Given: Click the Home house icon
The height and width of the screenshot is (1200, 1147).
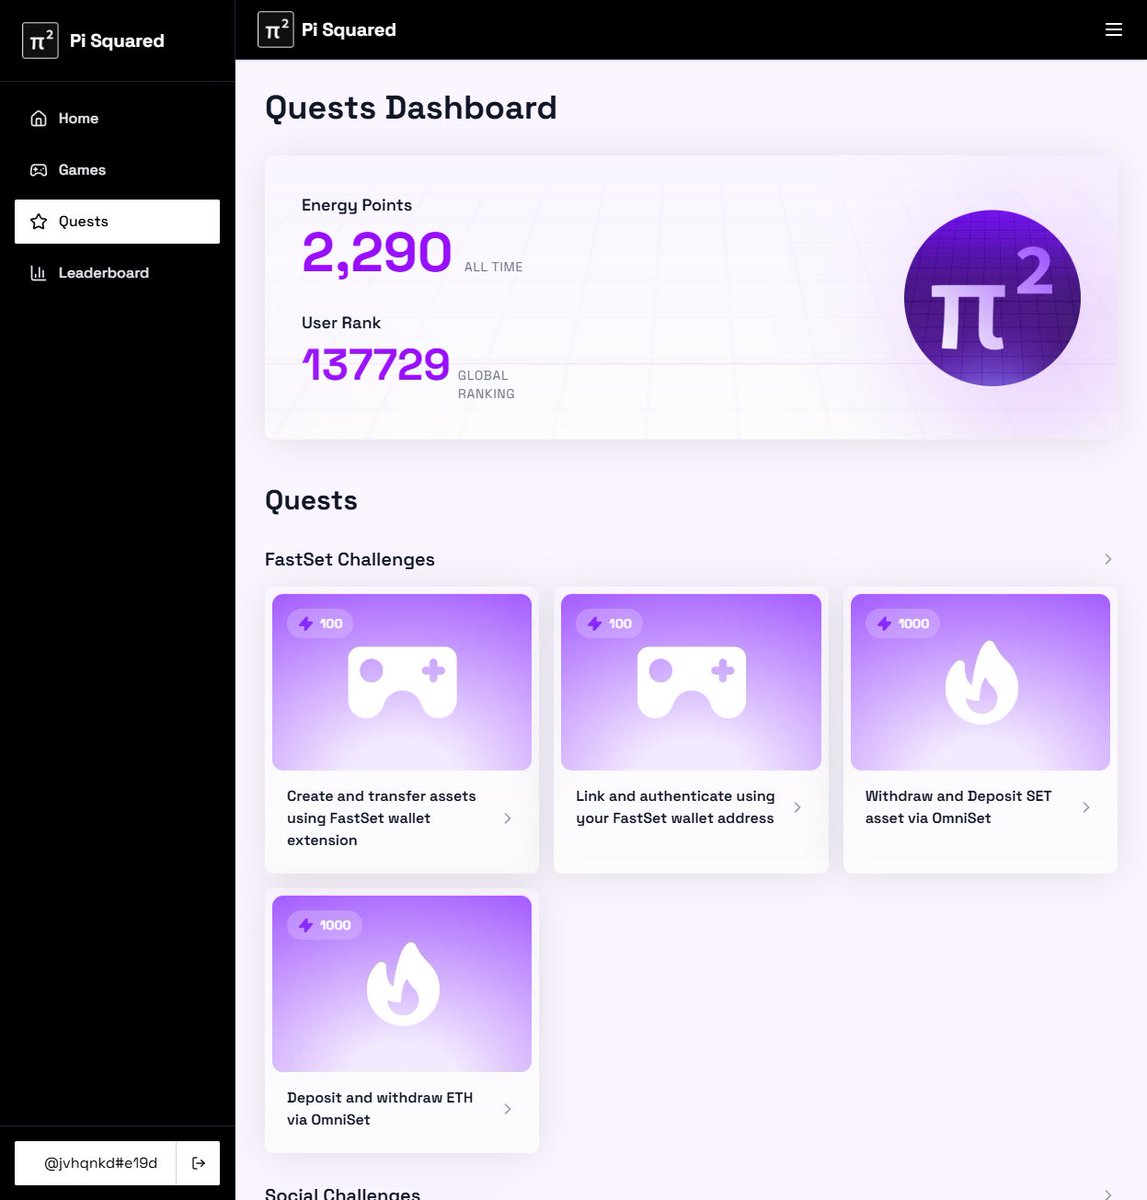Looking at the screenshot, I should 39,118.
